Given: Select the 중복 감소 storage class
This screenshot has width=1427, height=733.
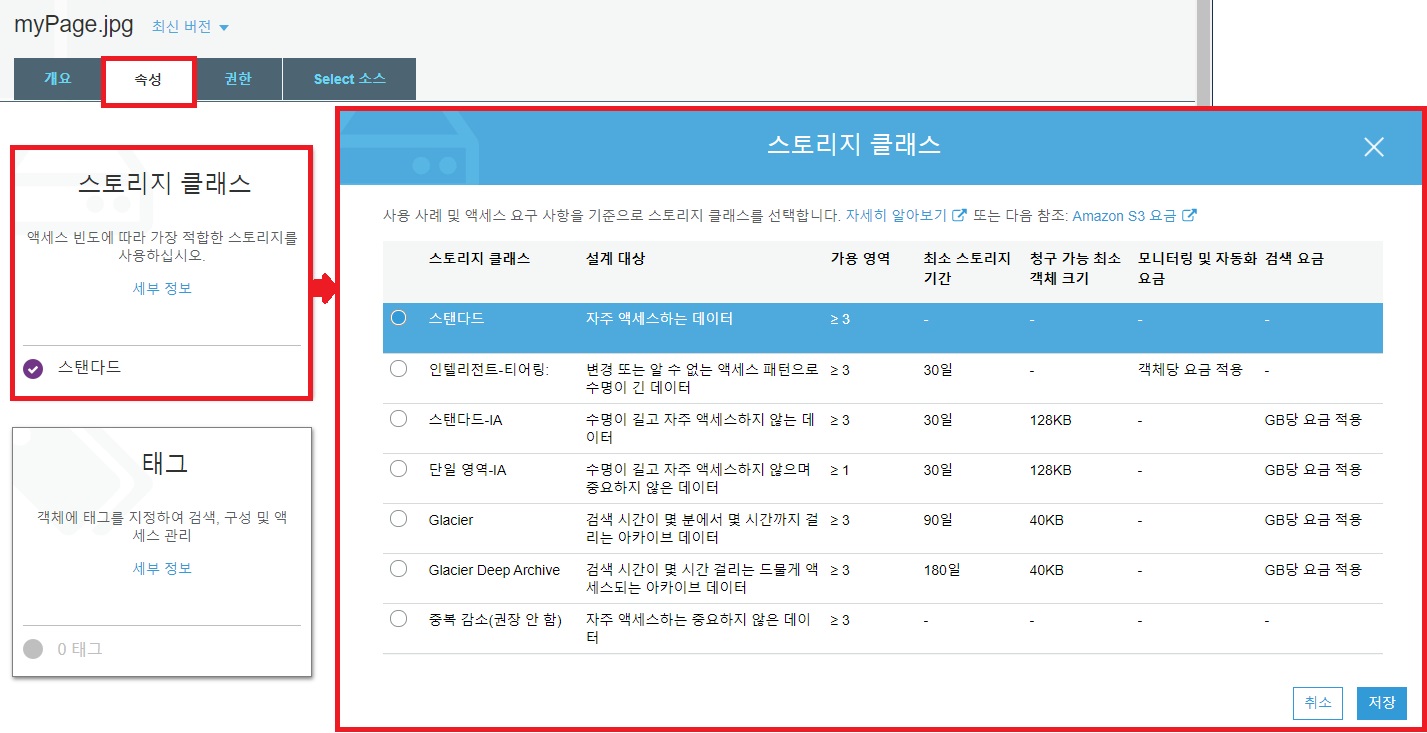Looking at the screenshot, I should pyautogui.click(x=398, y=619).
